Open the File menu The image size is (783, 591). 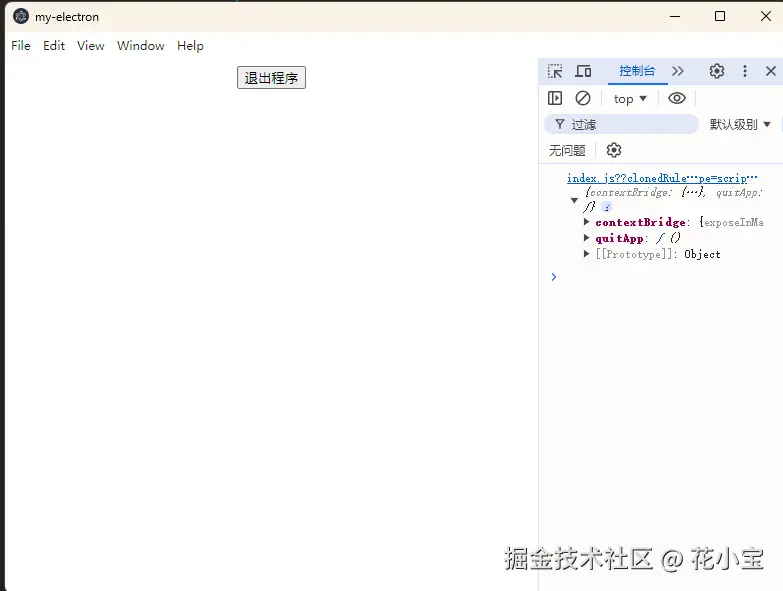point(21,46)
